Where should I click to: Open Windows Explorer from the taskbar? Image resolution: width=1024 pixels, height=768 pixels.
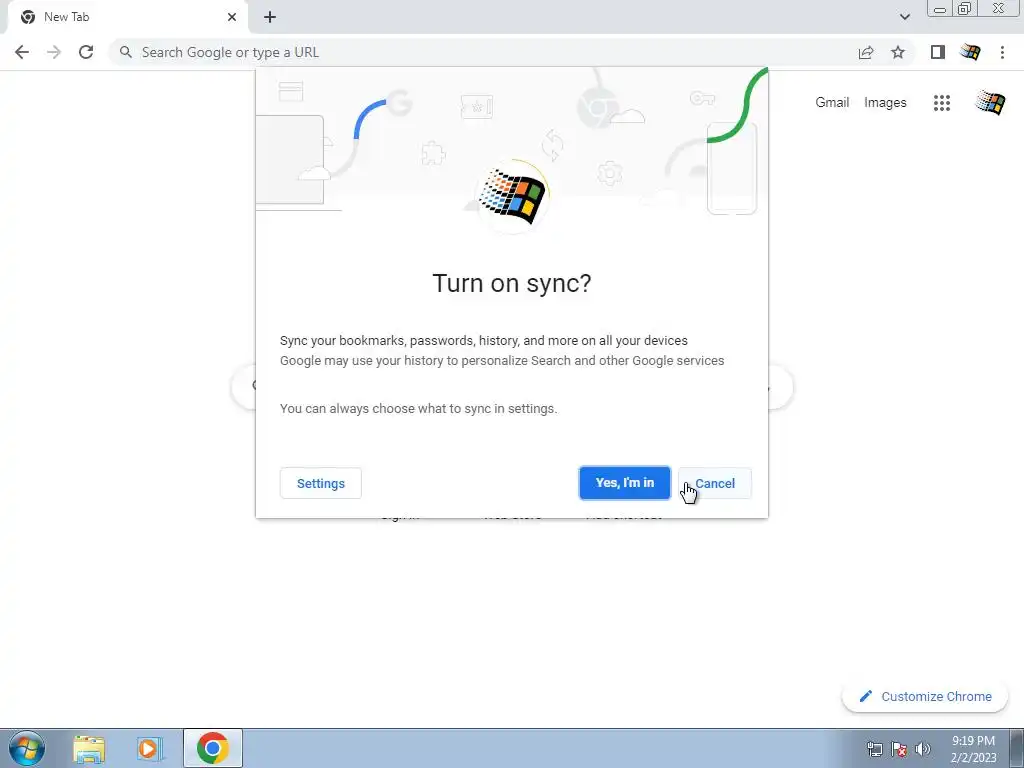point(89,749)
